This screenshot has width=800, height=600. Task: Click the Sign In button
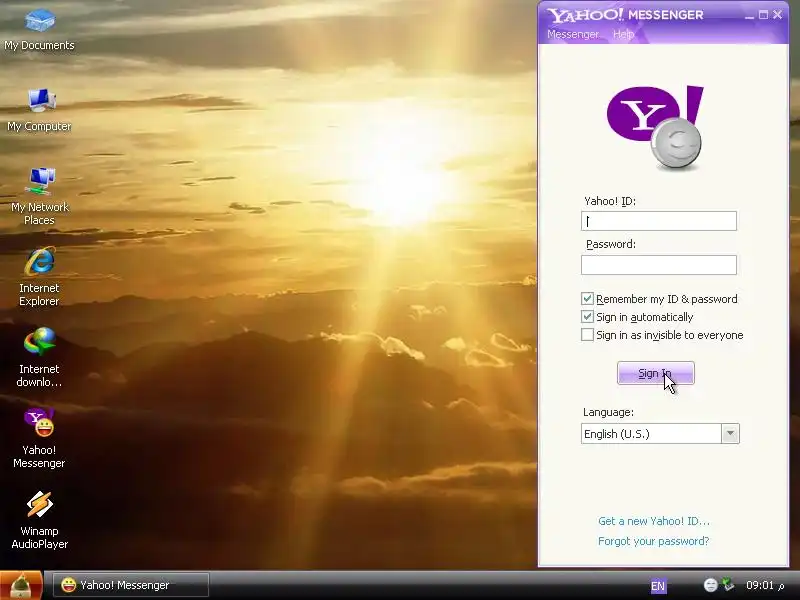click(656, 373)
